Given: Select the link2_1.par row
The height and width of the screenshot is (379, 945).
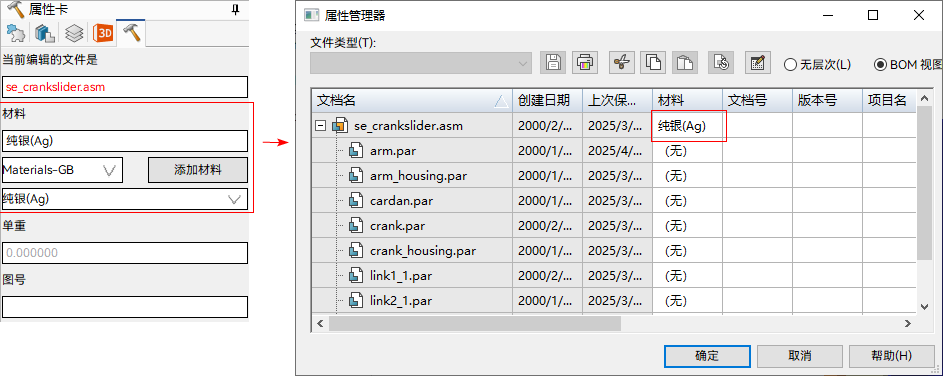Looking at the screenshot, I should point(614,301).
